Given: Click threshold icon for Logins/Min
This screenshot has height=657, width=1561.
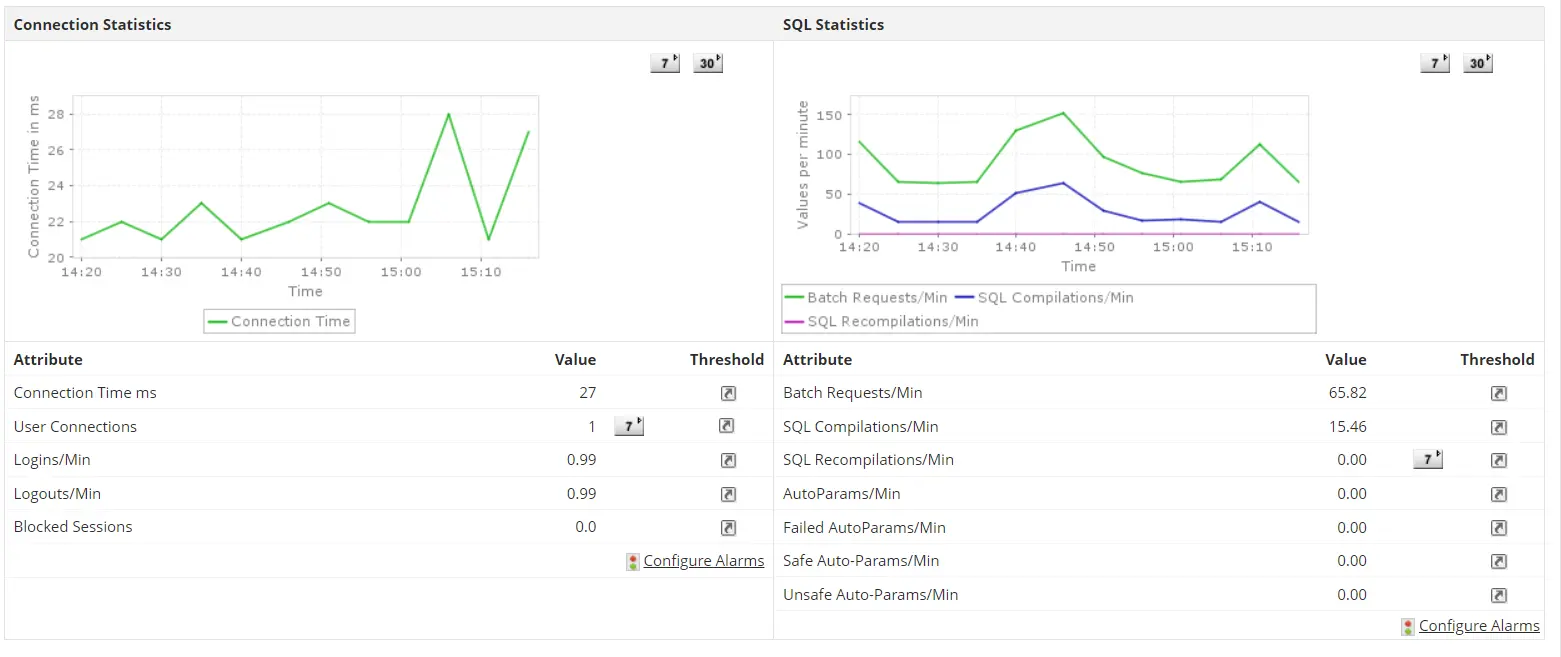Looking at the screenshot, I should pyautogui.click(x=727, y=460).
